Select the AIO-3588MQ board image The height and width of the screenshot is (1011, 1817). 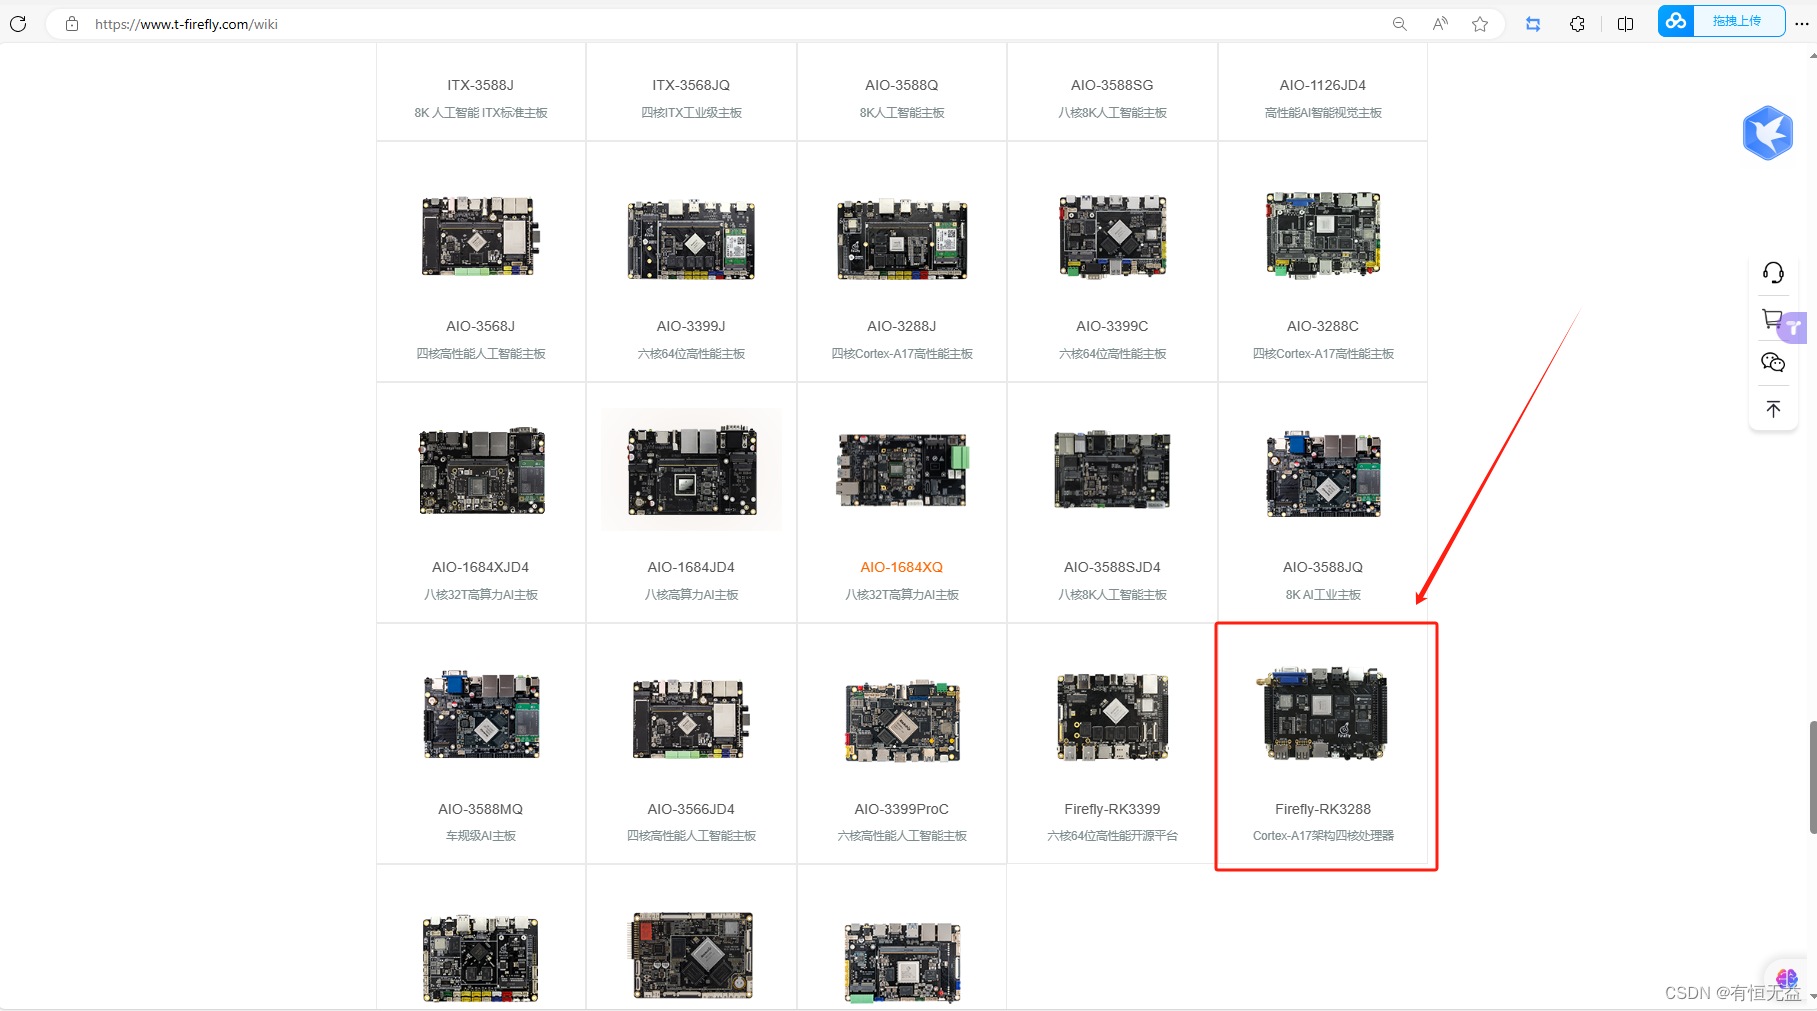tap(482, 714)
